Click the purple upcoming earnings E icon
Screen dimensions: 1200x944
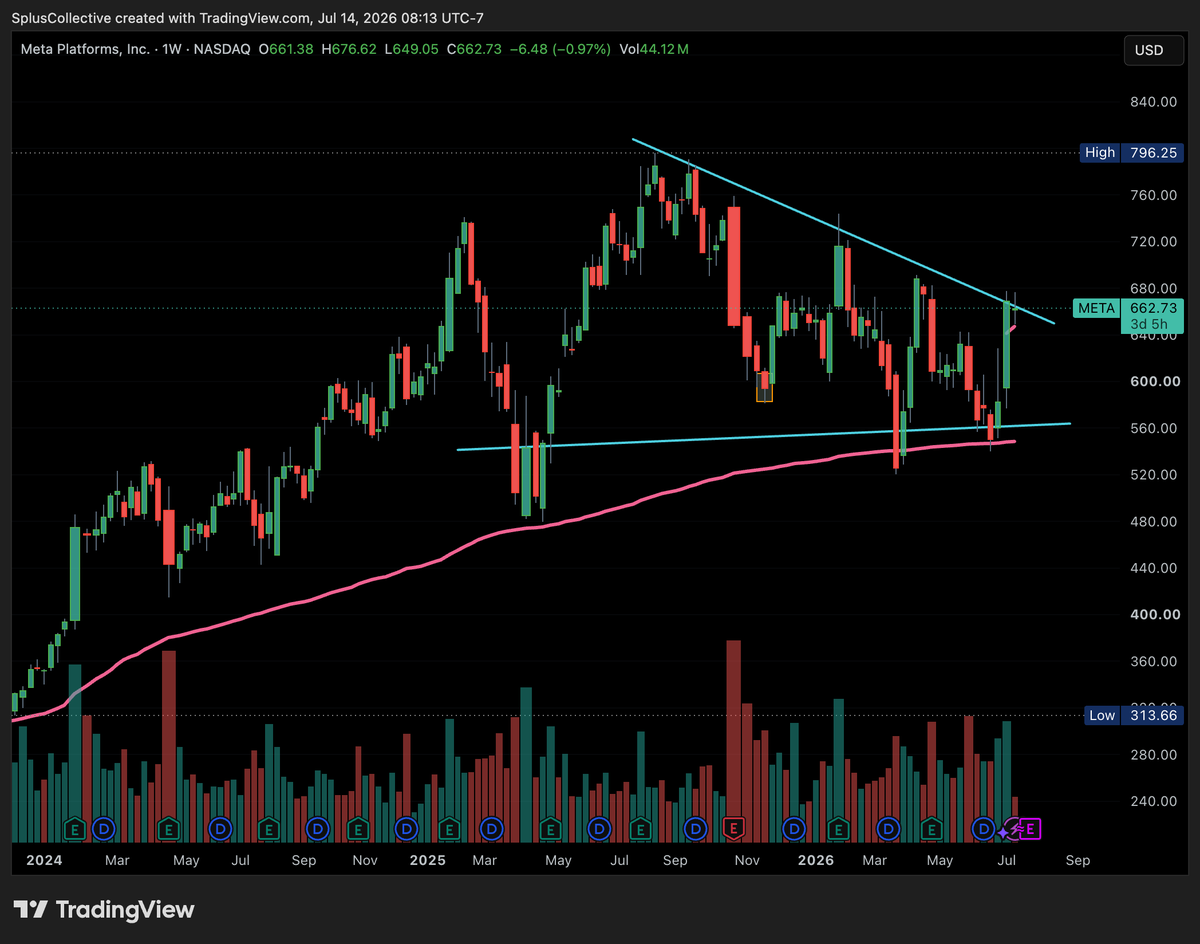(1032, 828)
